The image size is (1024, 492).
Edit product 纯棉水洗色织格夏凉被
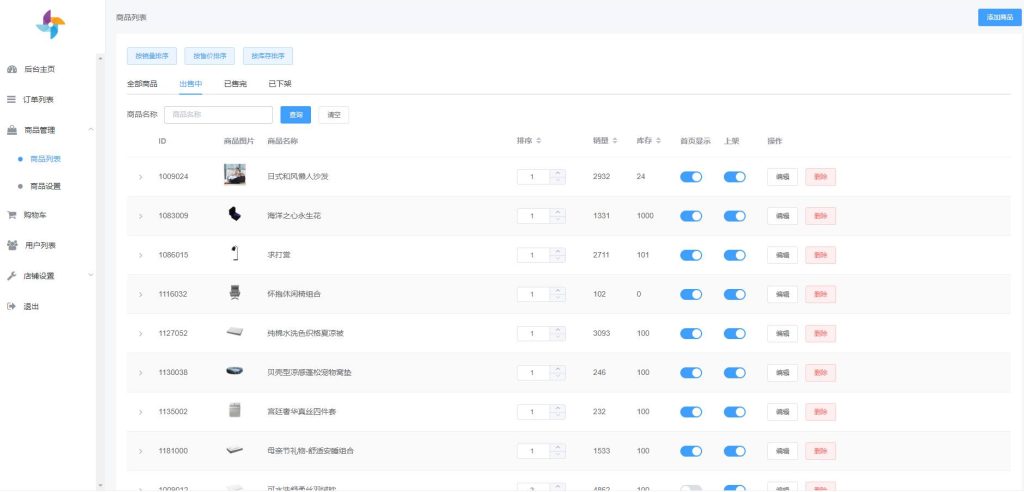782,334
